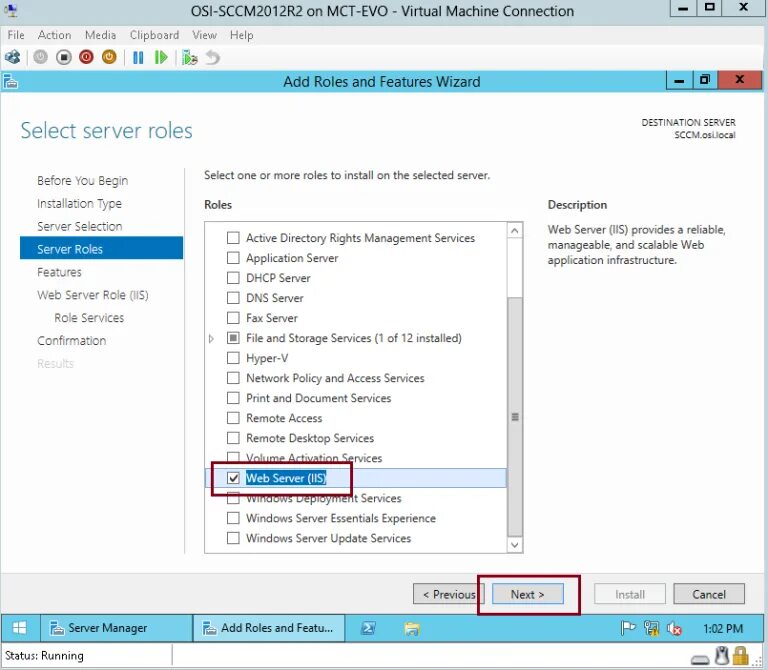Viewport: 768px width, 670px height.
Task: Open the View menu
Action: pyautogui.click(x=204, y=35)
